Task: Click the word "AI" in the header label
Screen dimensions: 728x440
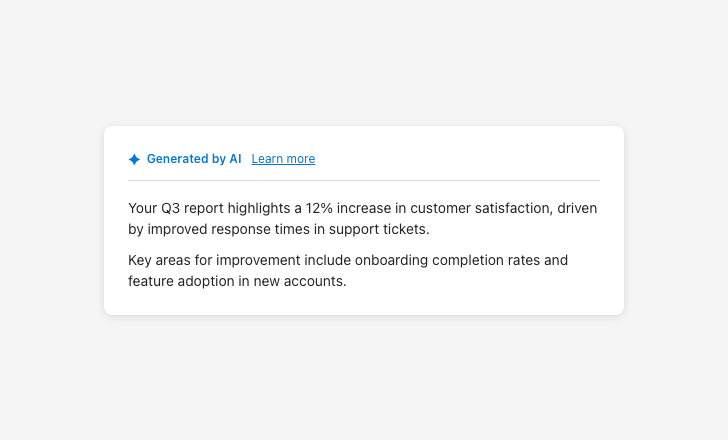Action: 235,159
